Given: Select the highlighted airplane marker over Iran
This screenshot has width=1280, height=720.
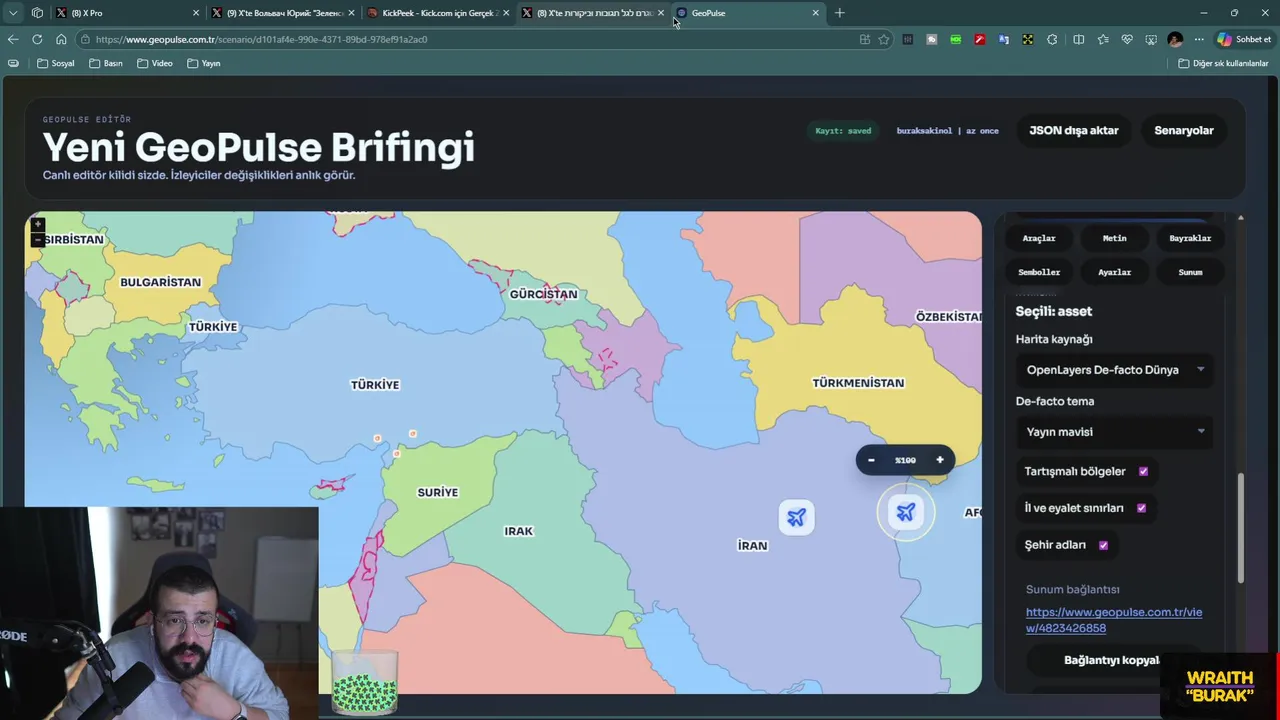Looking at the screenshot, I should click(x=906, y=513).
